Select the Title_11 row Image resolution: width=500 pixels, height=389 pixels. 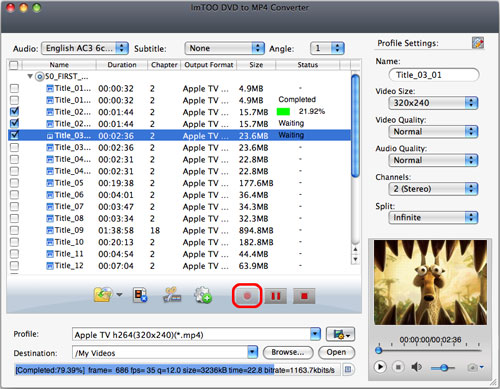tap(179, 254)
